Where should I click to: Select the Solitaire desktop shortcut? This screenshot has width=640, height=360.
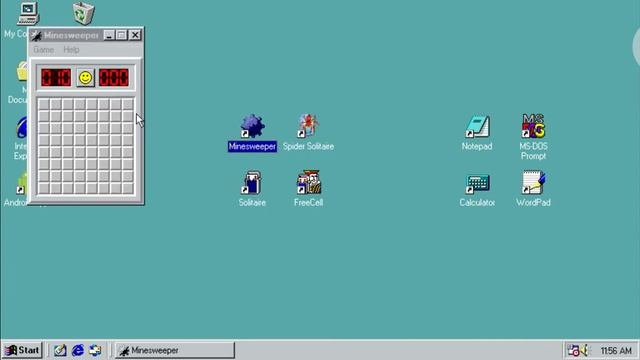tap(252, 189)
